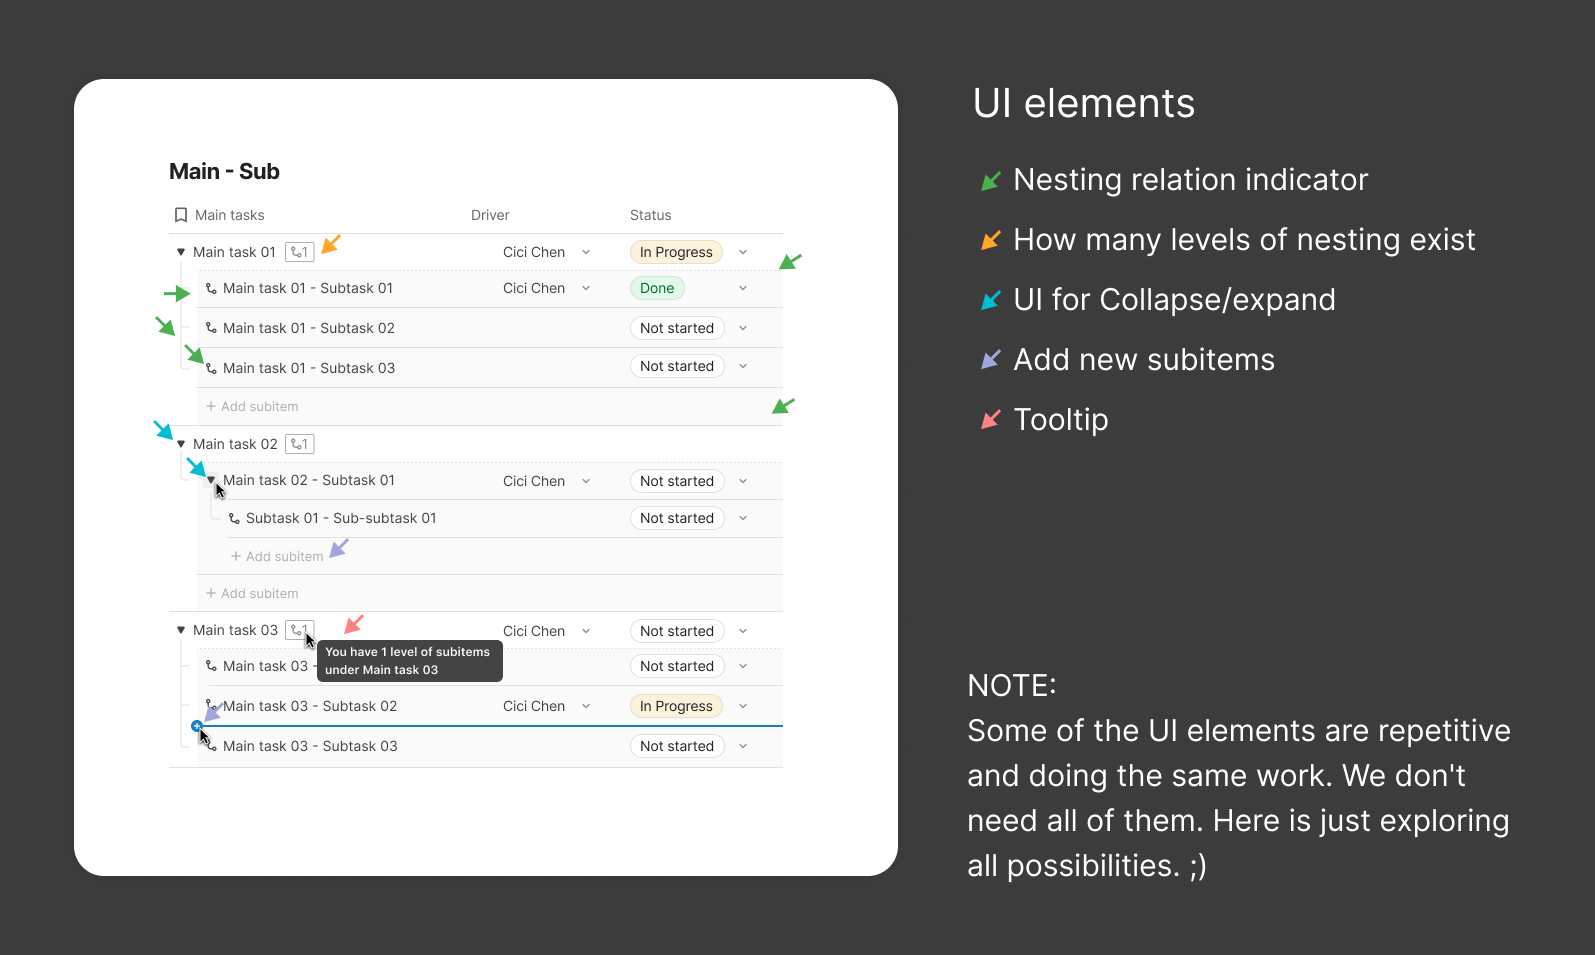Click the subtask icon before Main task 01 - Subtask 02
Screen dimensions: 1595x955
(x=211, y=328)
